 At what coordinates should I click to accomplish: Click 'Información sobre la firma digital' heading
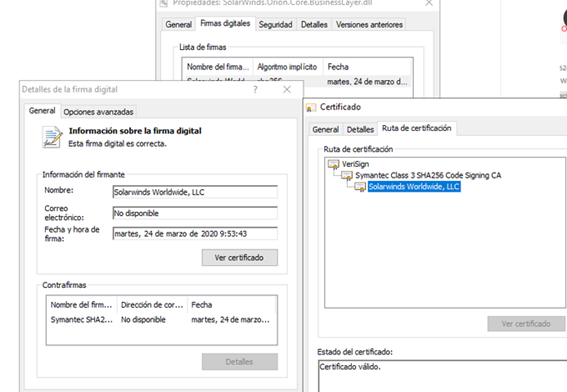pyautogui.click(x=135, y=131)
